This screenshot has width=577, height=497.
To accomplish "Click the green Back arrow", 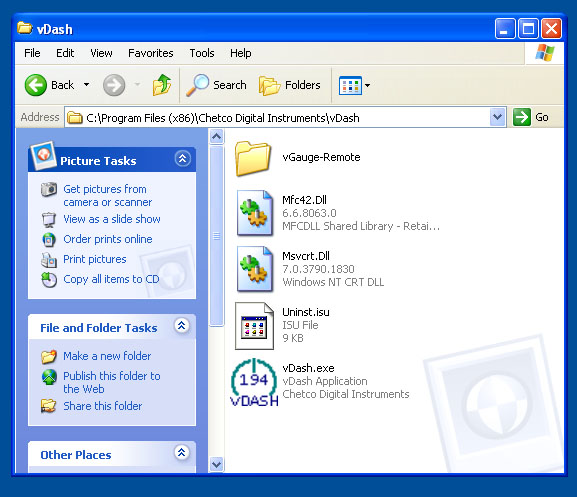I will coord(36,85).
